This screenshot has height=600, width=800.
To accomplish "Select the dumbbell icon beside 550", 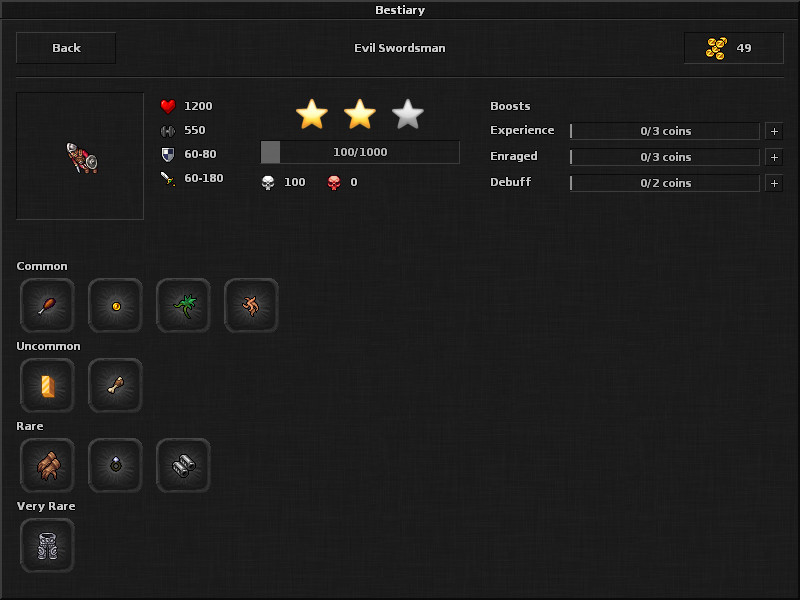I will click(168, 131).
